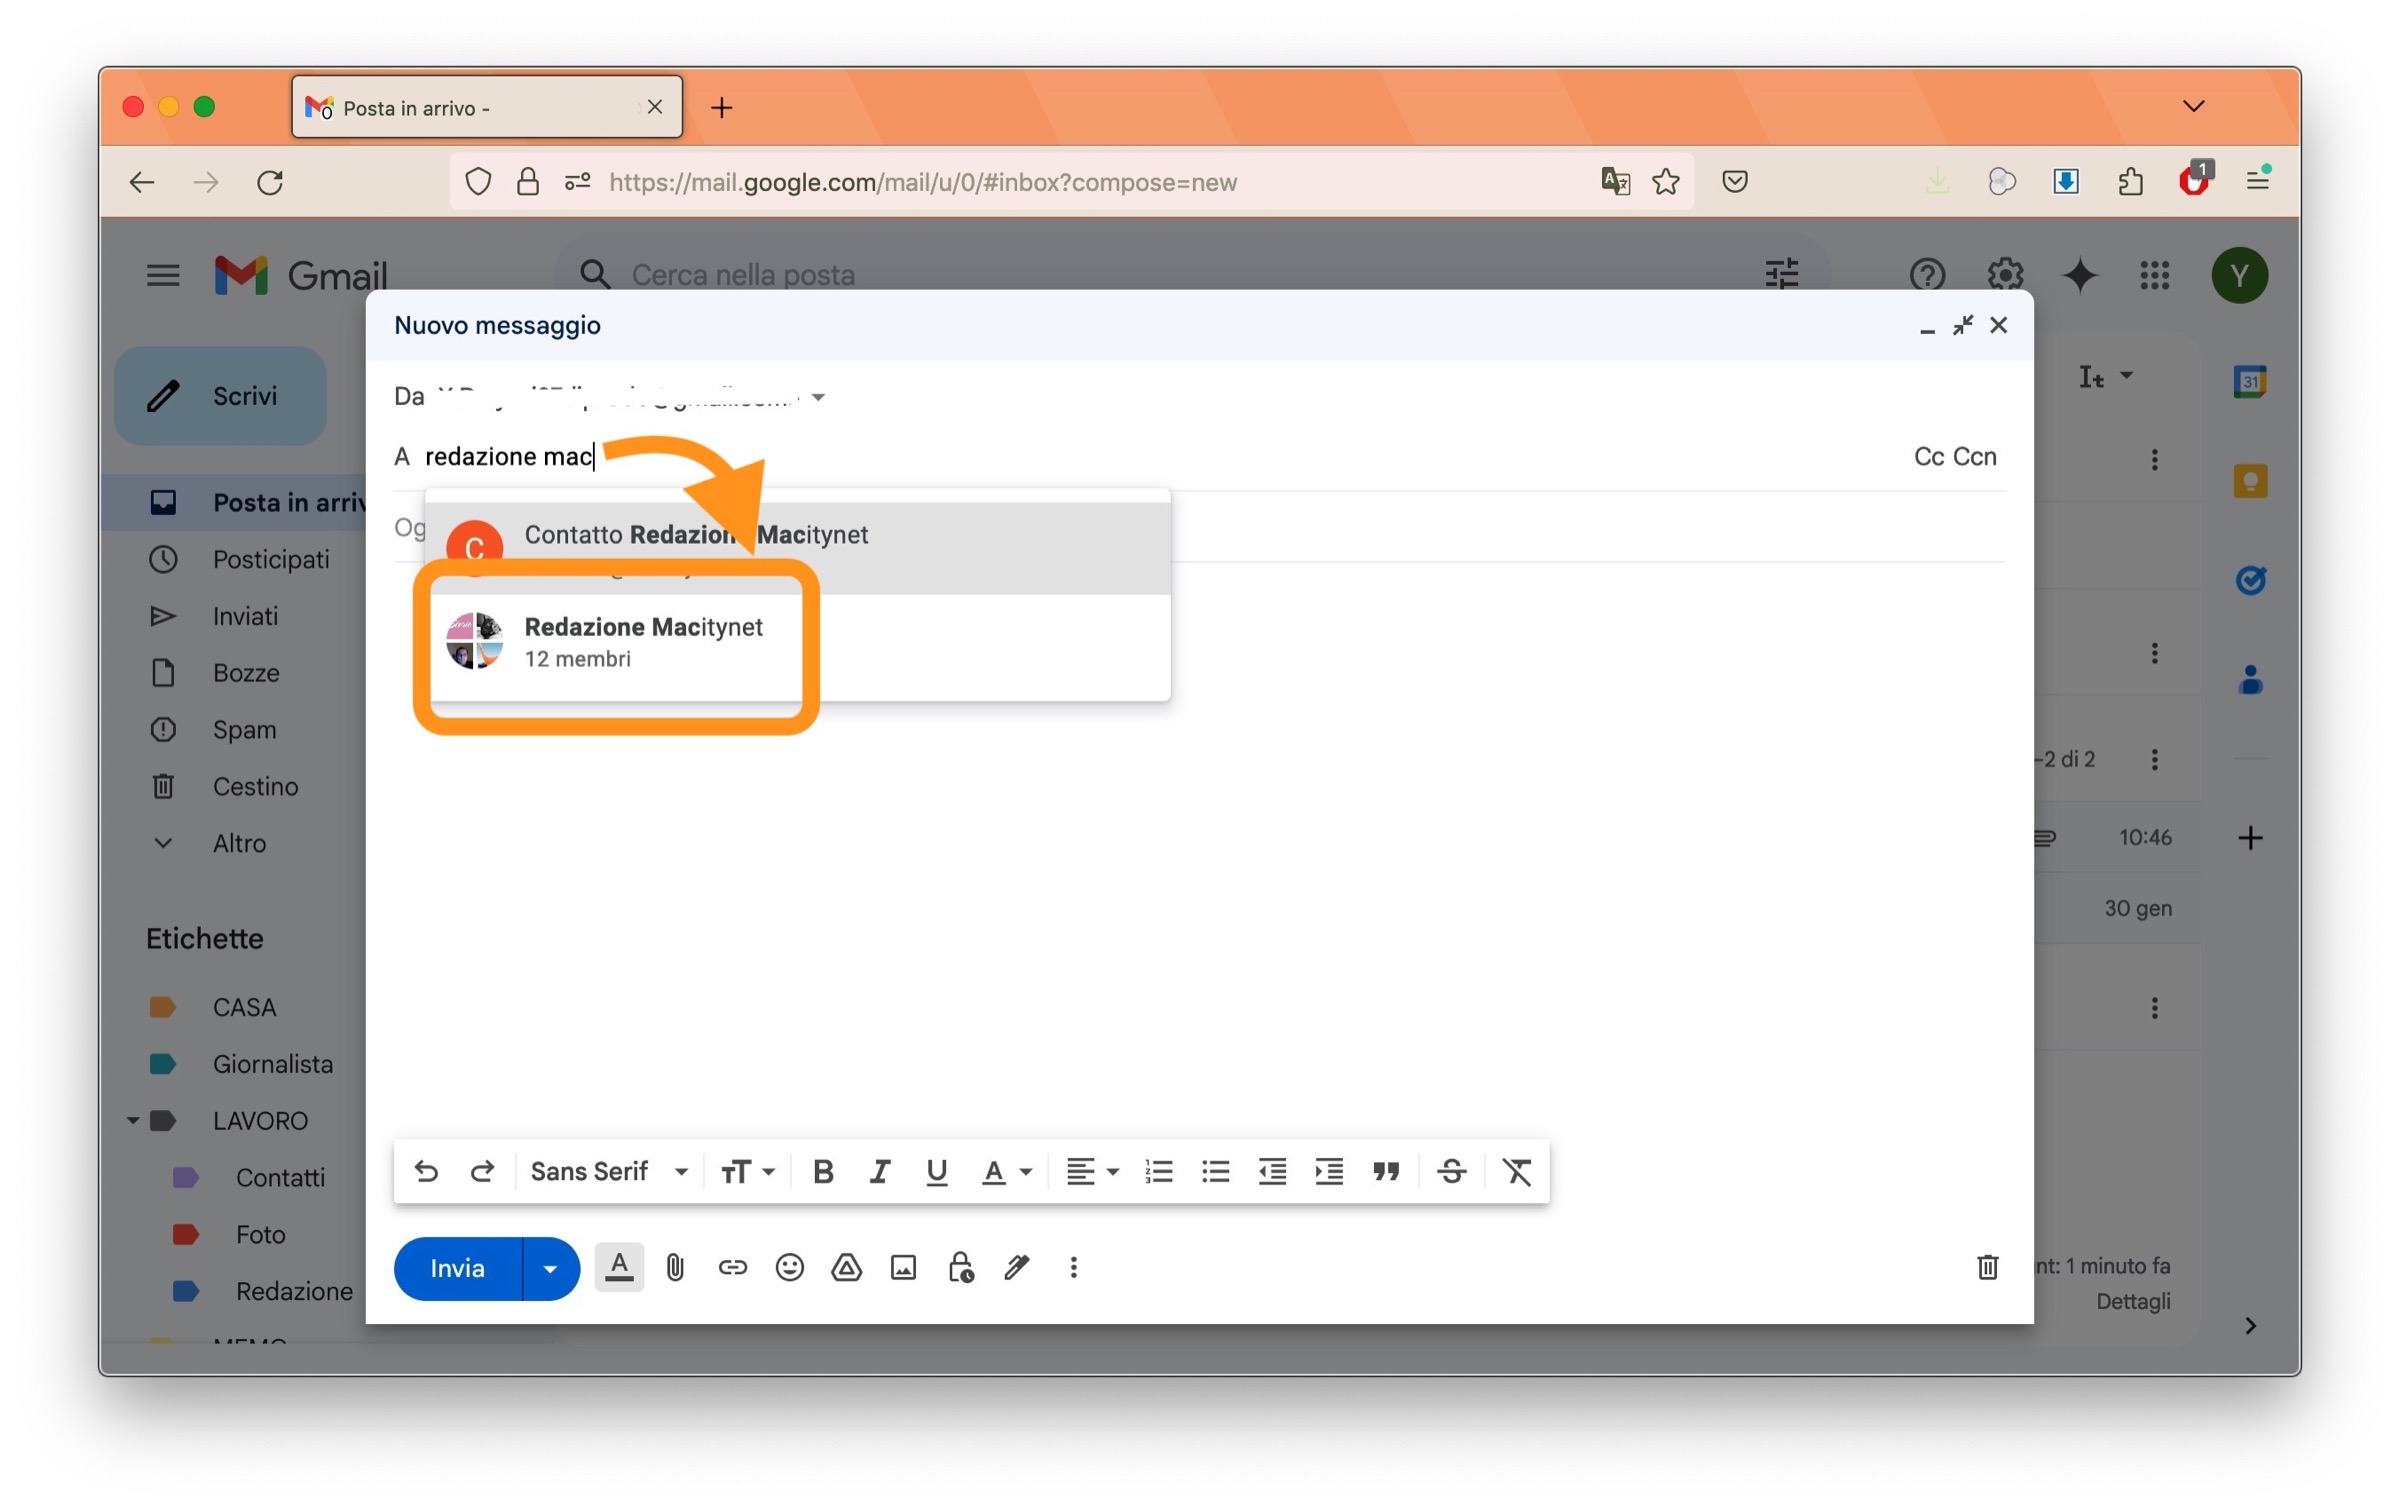Image resolution: width=2400 pixels, height=1507 pixels.
Task: Click the Invia send button
Action: click(x=457, y=1269)
